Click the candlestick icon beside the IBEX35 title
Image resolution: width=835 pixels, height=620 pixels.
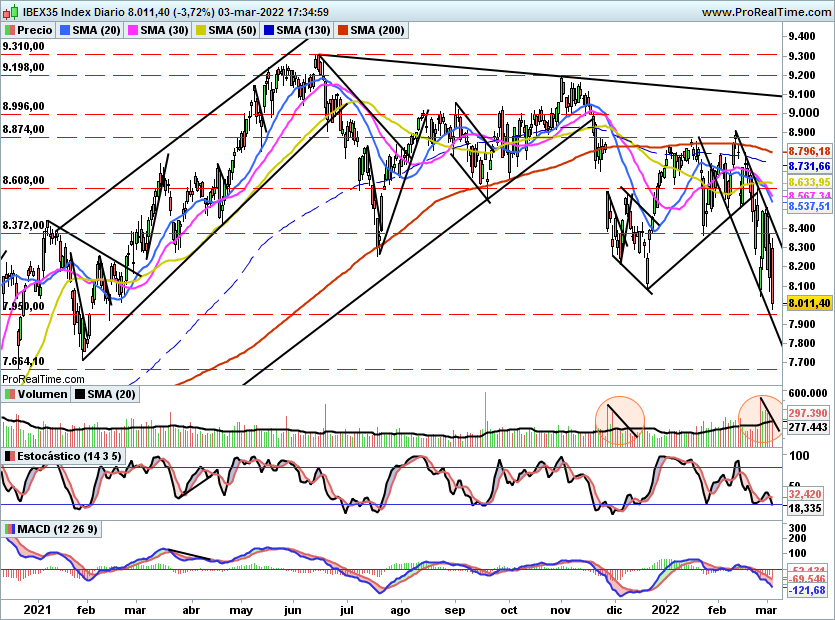(12, 11)
